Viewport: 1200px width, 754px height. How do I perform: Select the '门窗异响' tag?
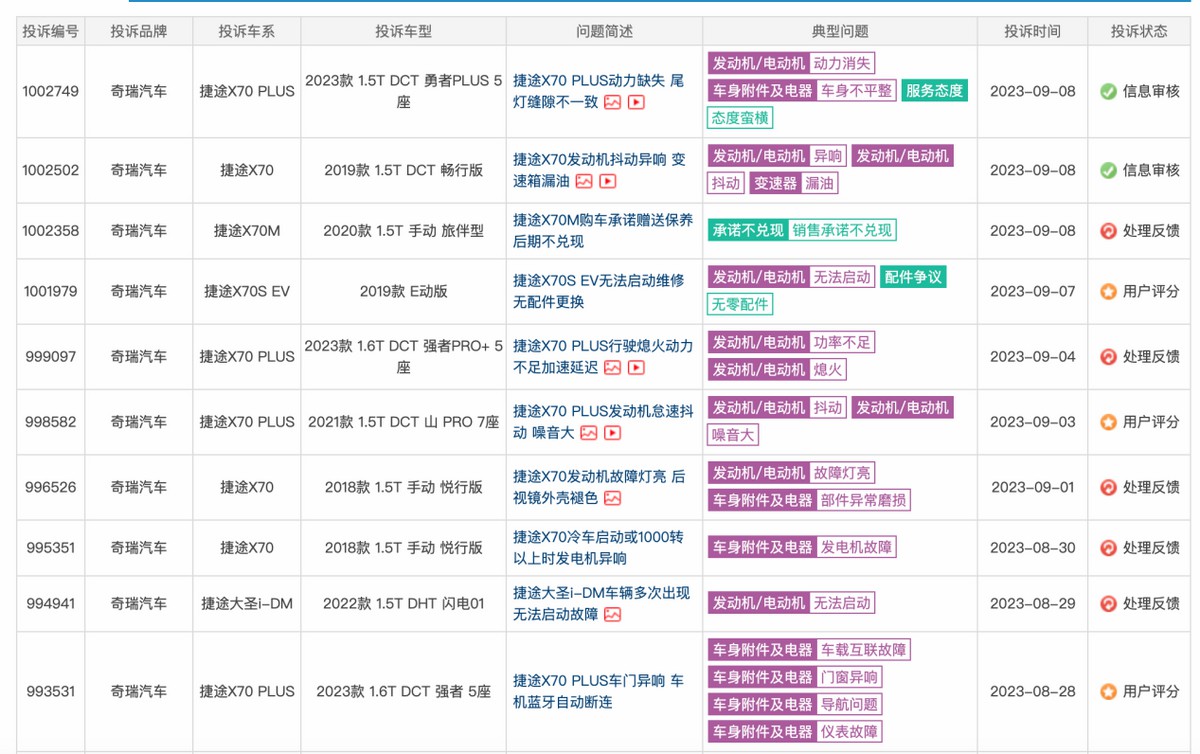click(x=850, y=677)
